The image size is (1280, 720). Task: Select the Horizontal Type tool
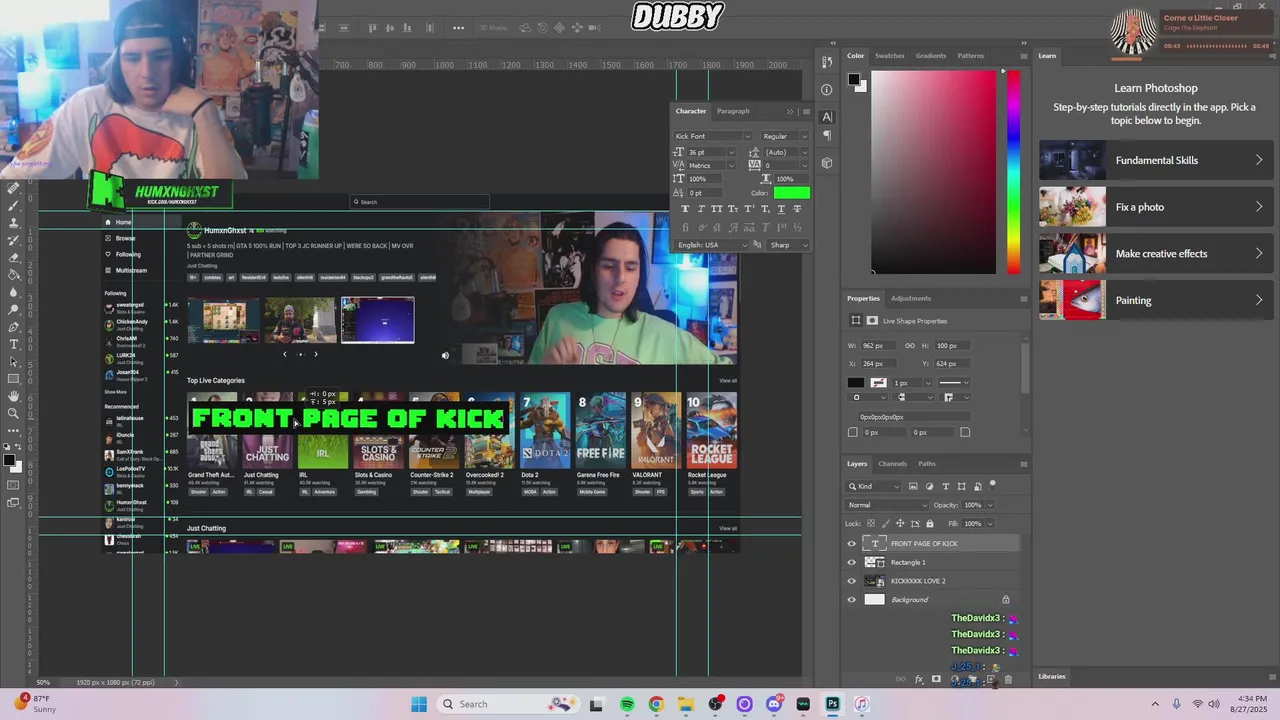[x=13, y=344]
